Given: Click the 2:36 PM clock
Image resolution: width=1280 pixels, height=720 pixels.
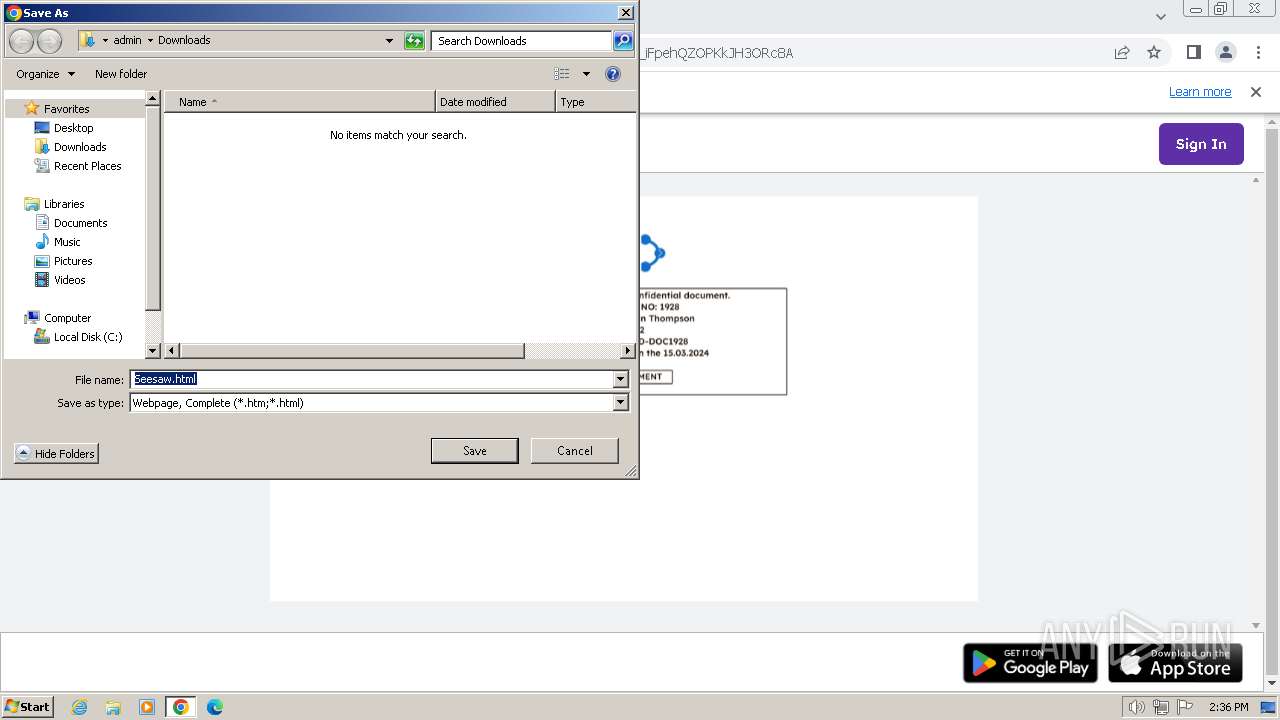Looking at the screenshot, I should (x=1228, y=707).
